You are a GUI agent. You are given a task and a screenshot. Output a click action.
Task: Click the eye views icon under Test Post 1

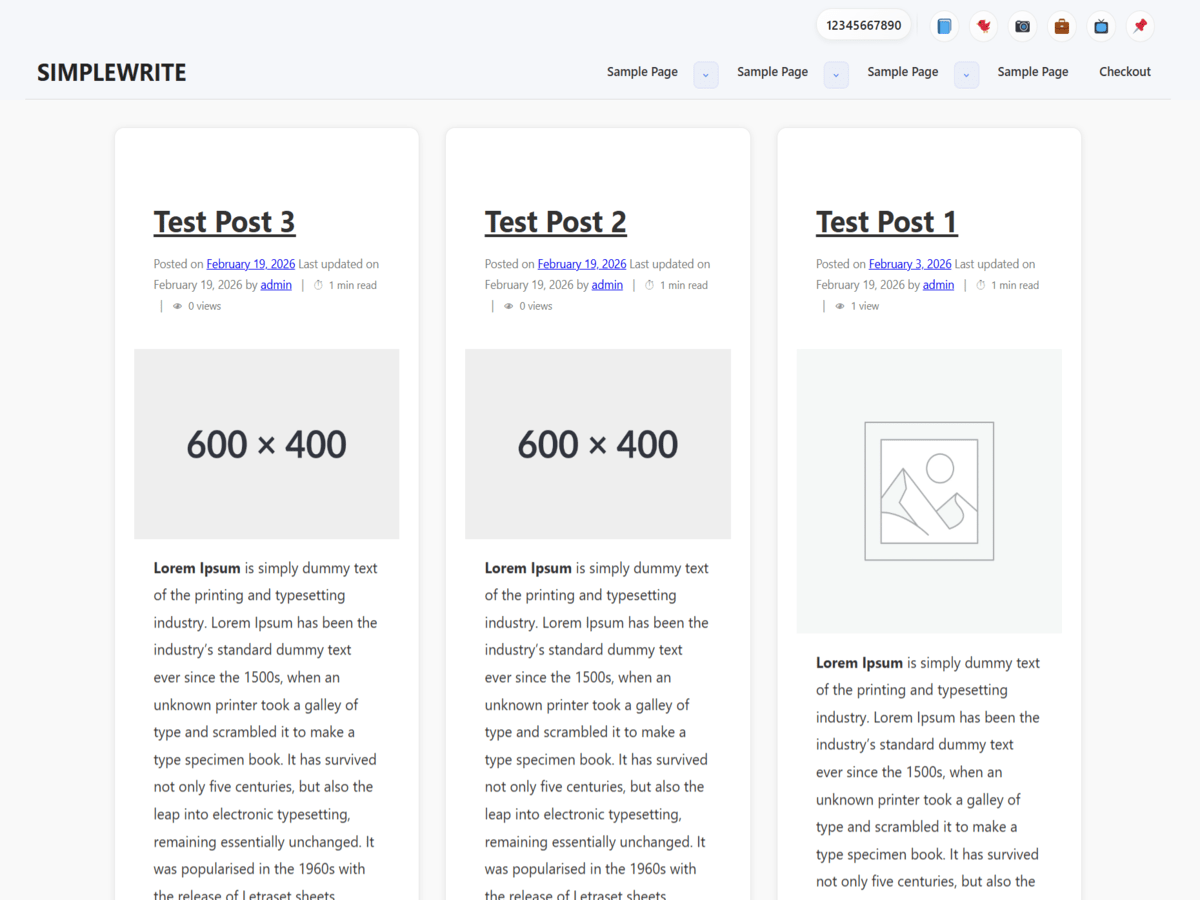(x=840, y=306)
